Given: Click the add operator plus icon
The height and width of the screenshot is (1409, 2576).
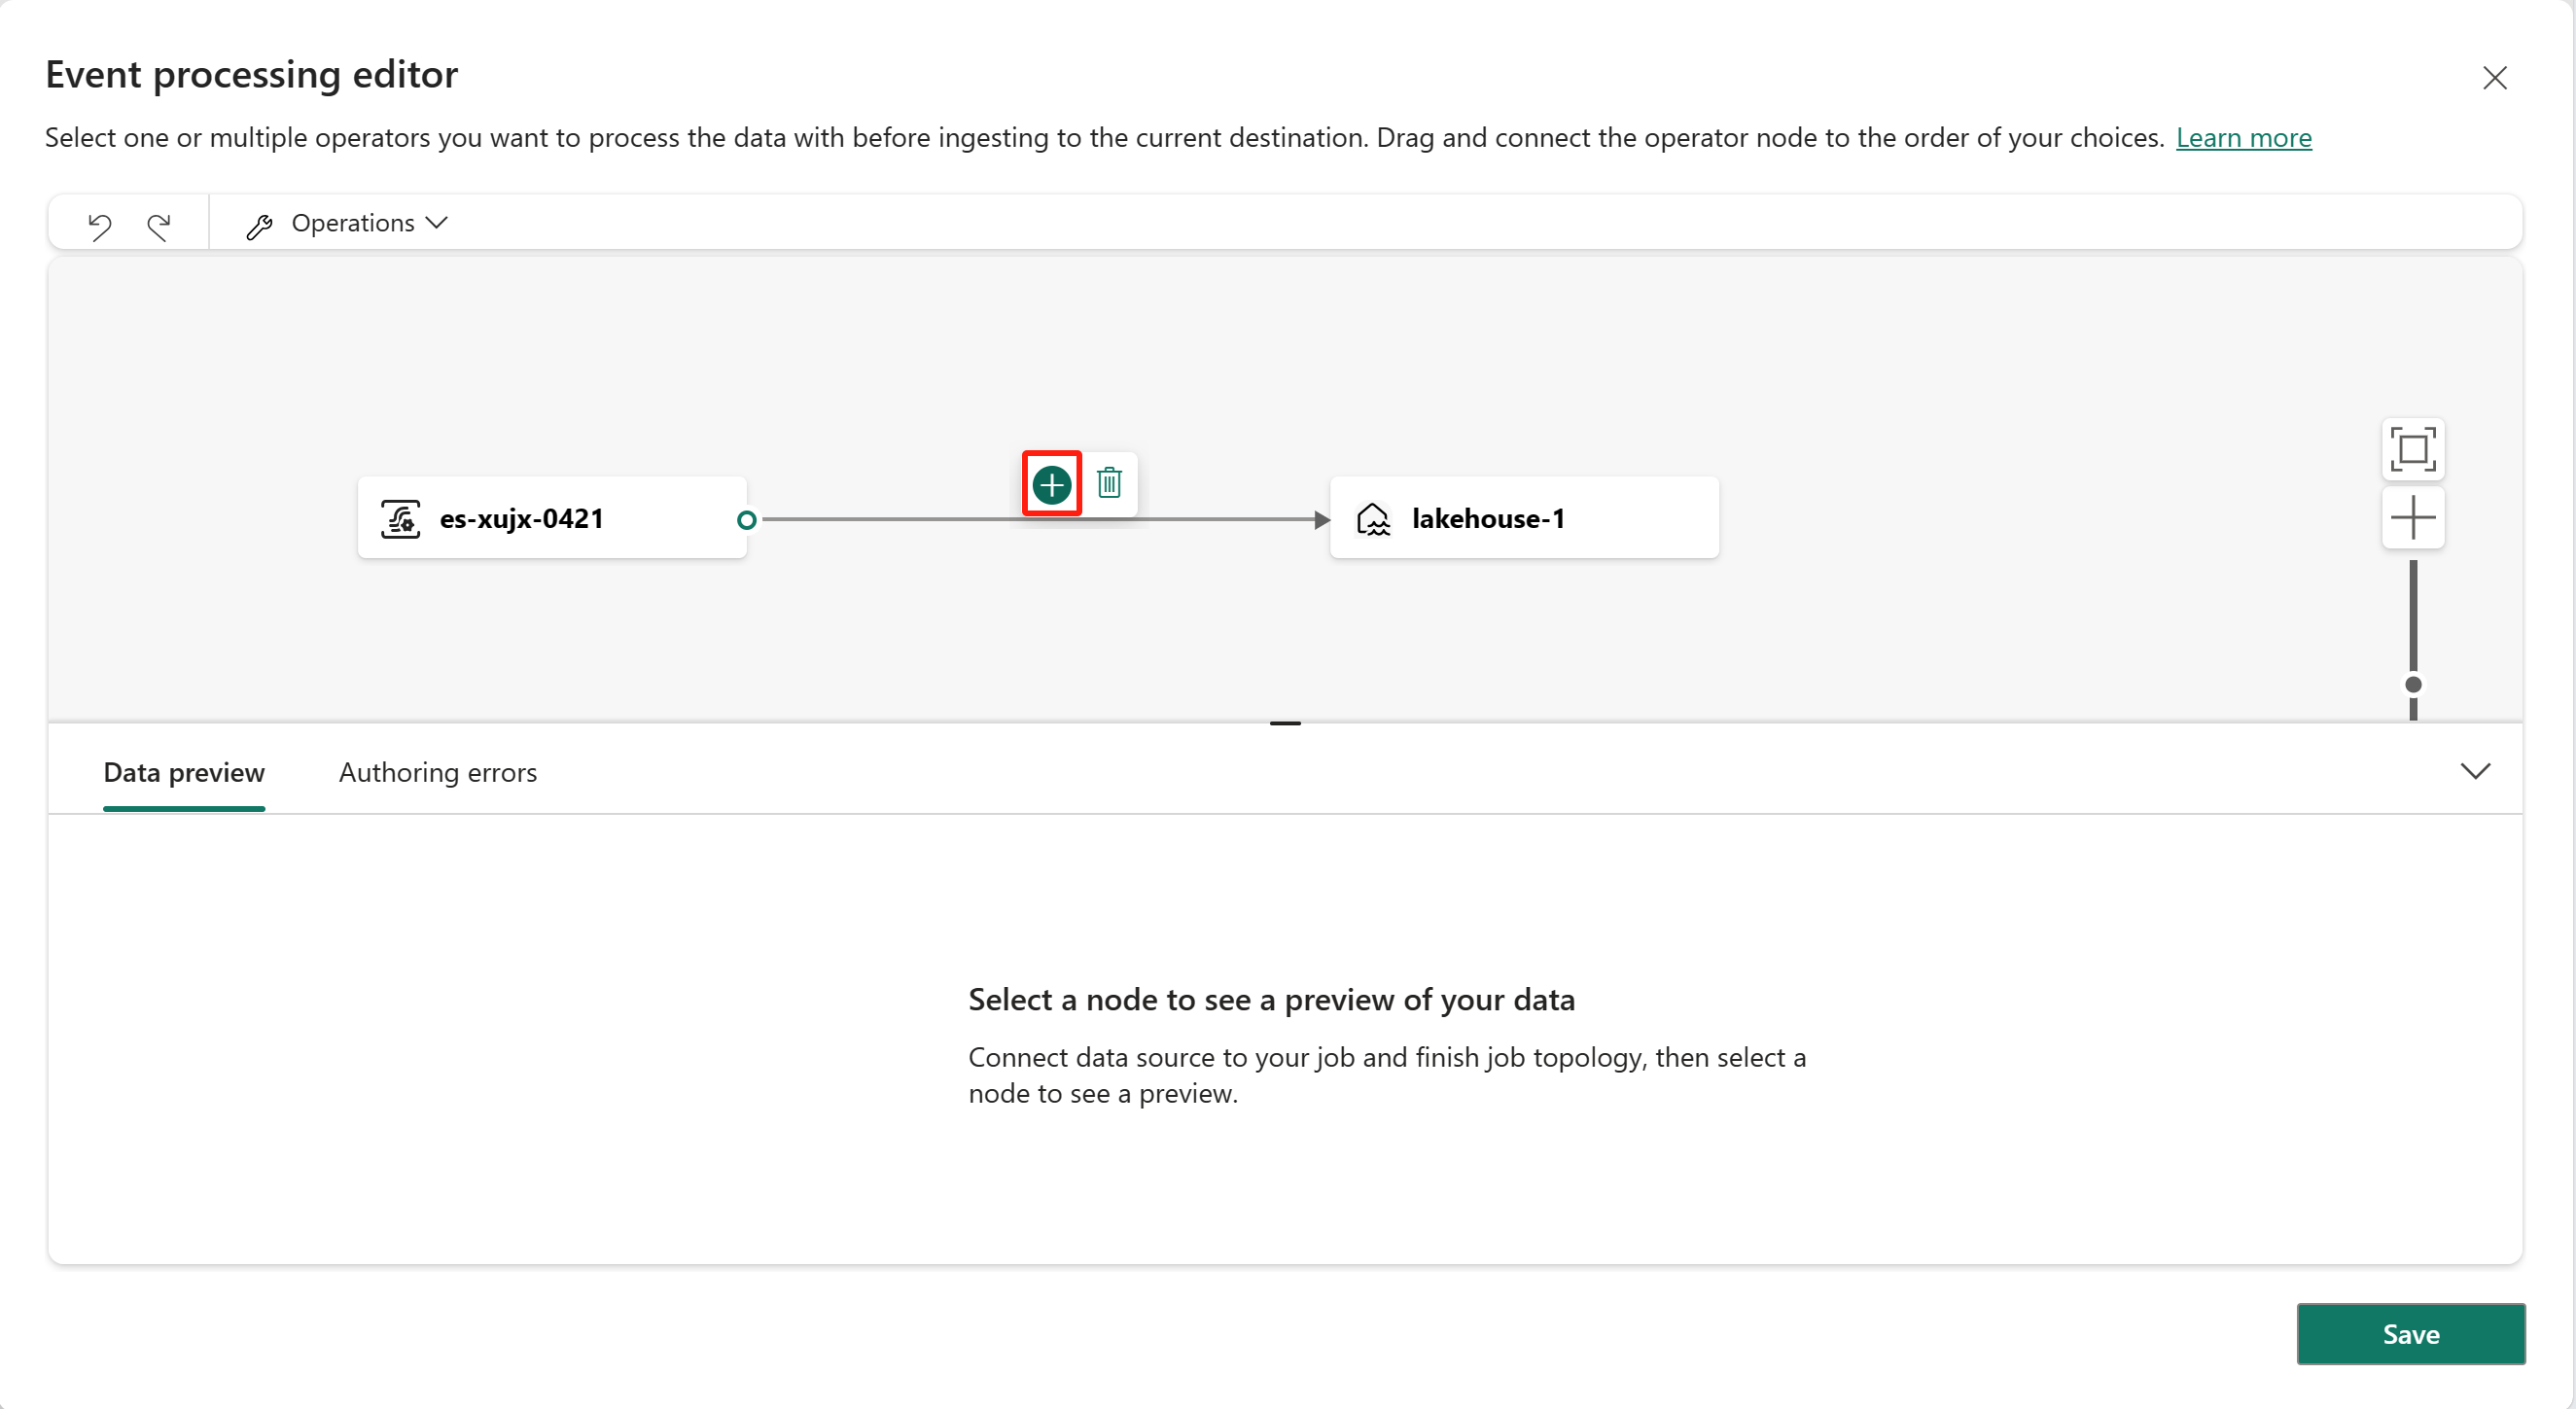Looking at the screenshot, I should (1053, 484).
